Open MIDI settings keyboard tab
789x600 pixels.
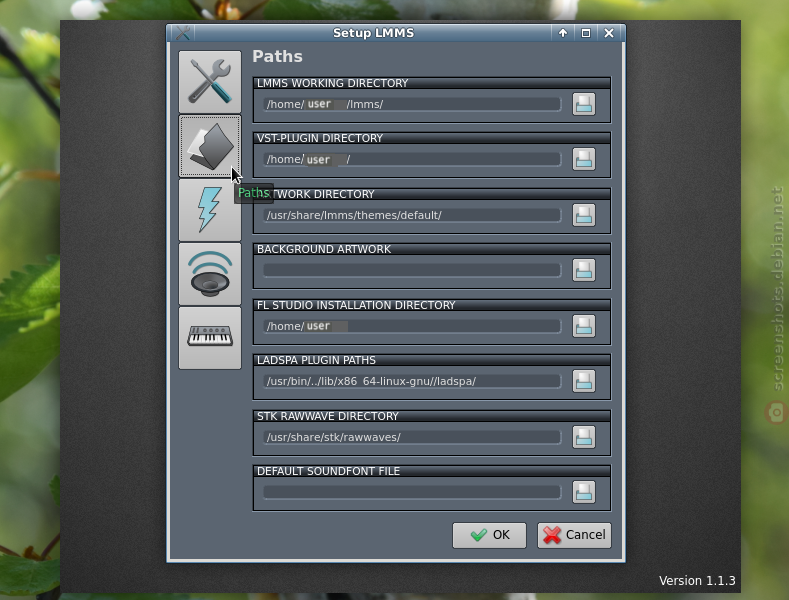click(x=210, y=338)
